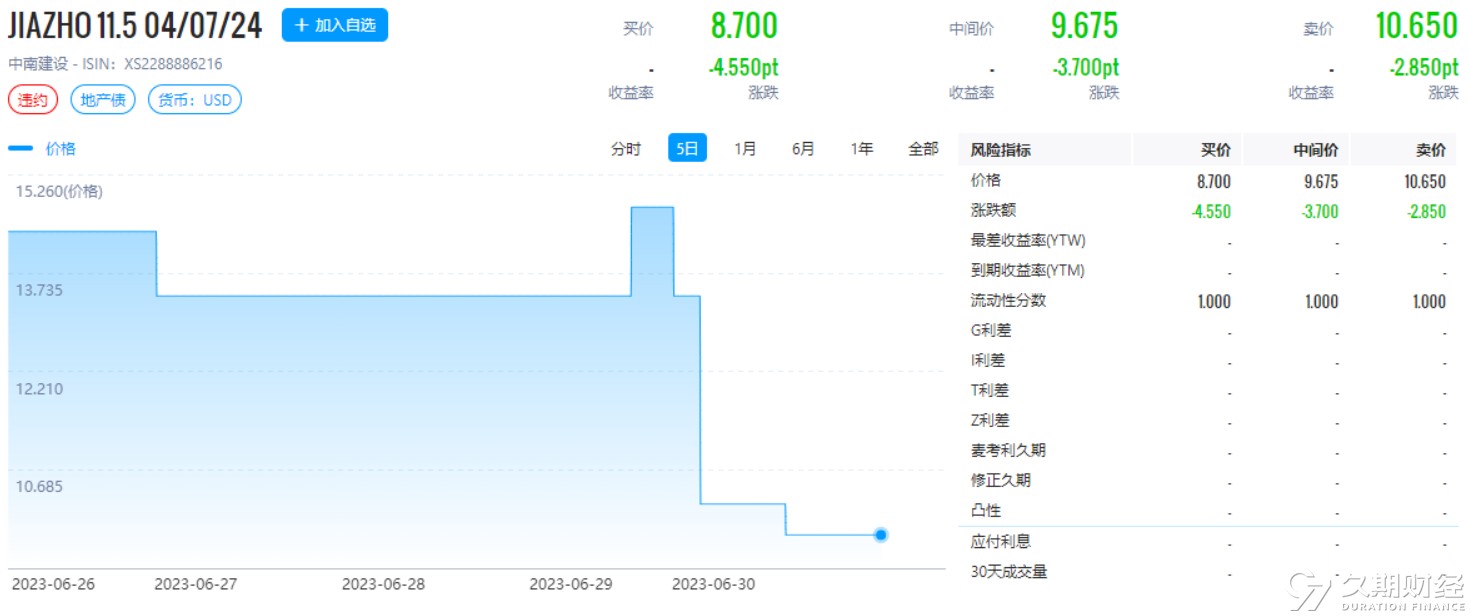Click the 中南建设 issuer name and ISIN
This screenshot has height=616, width=1470.
click(115, 64)
